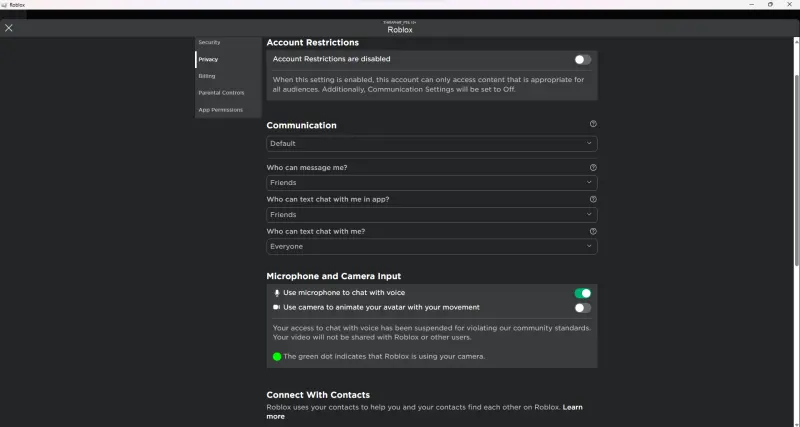Minimize the Roblox window

point(752,5)
